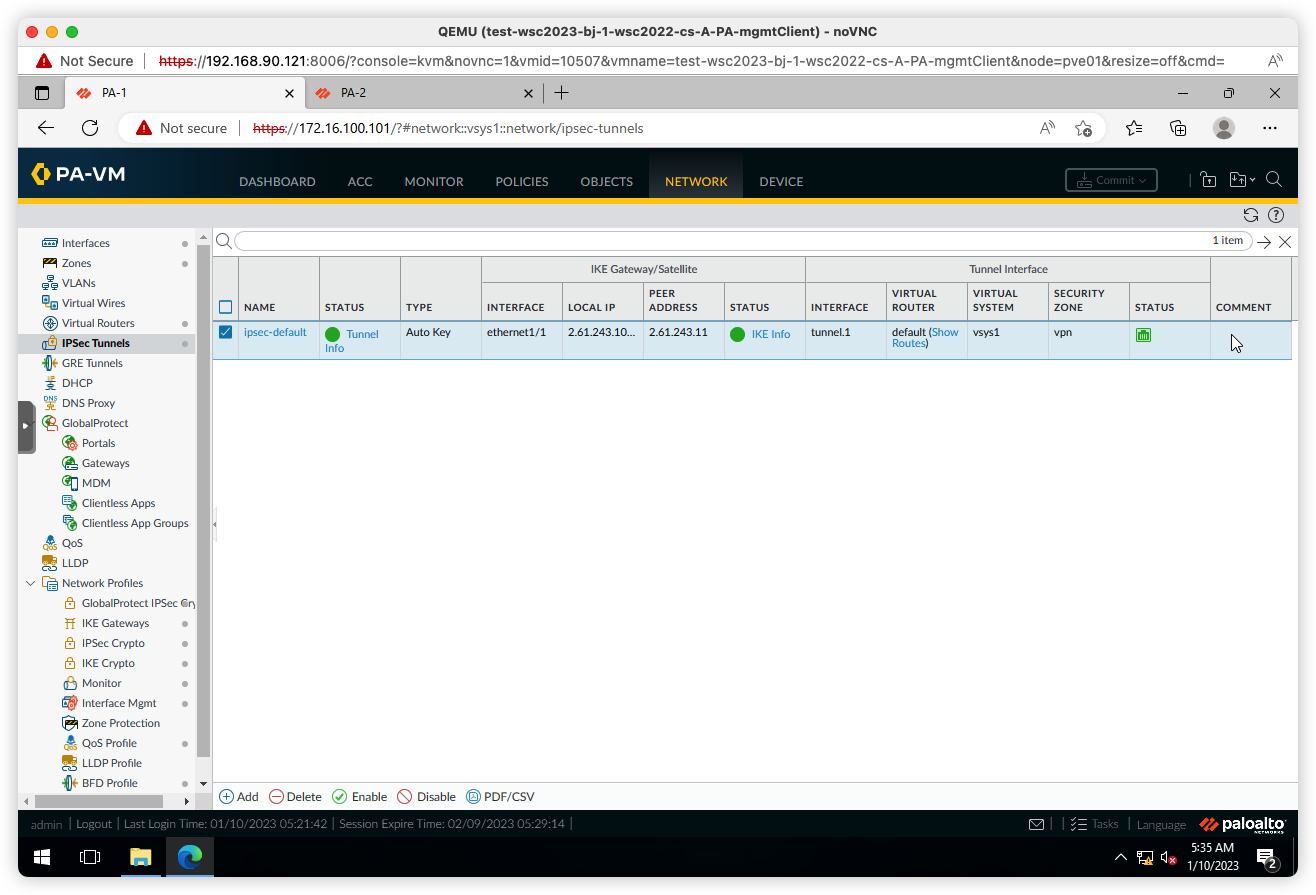
Task: Switch to the ACC tab
Action: (360, 182)
